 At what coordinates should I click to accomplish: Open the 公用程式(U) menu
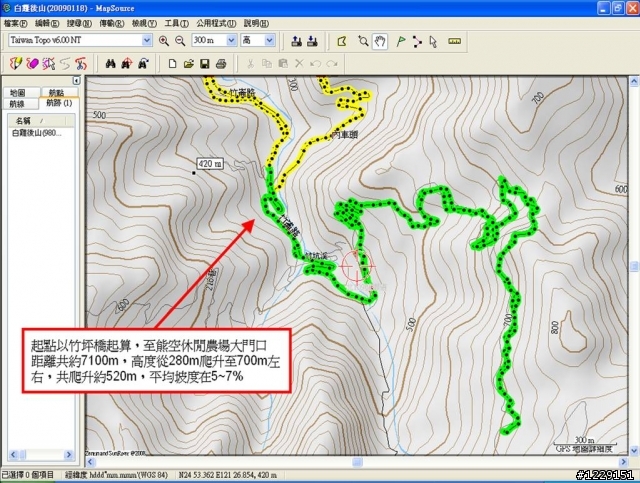(216, 23)
